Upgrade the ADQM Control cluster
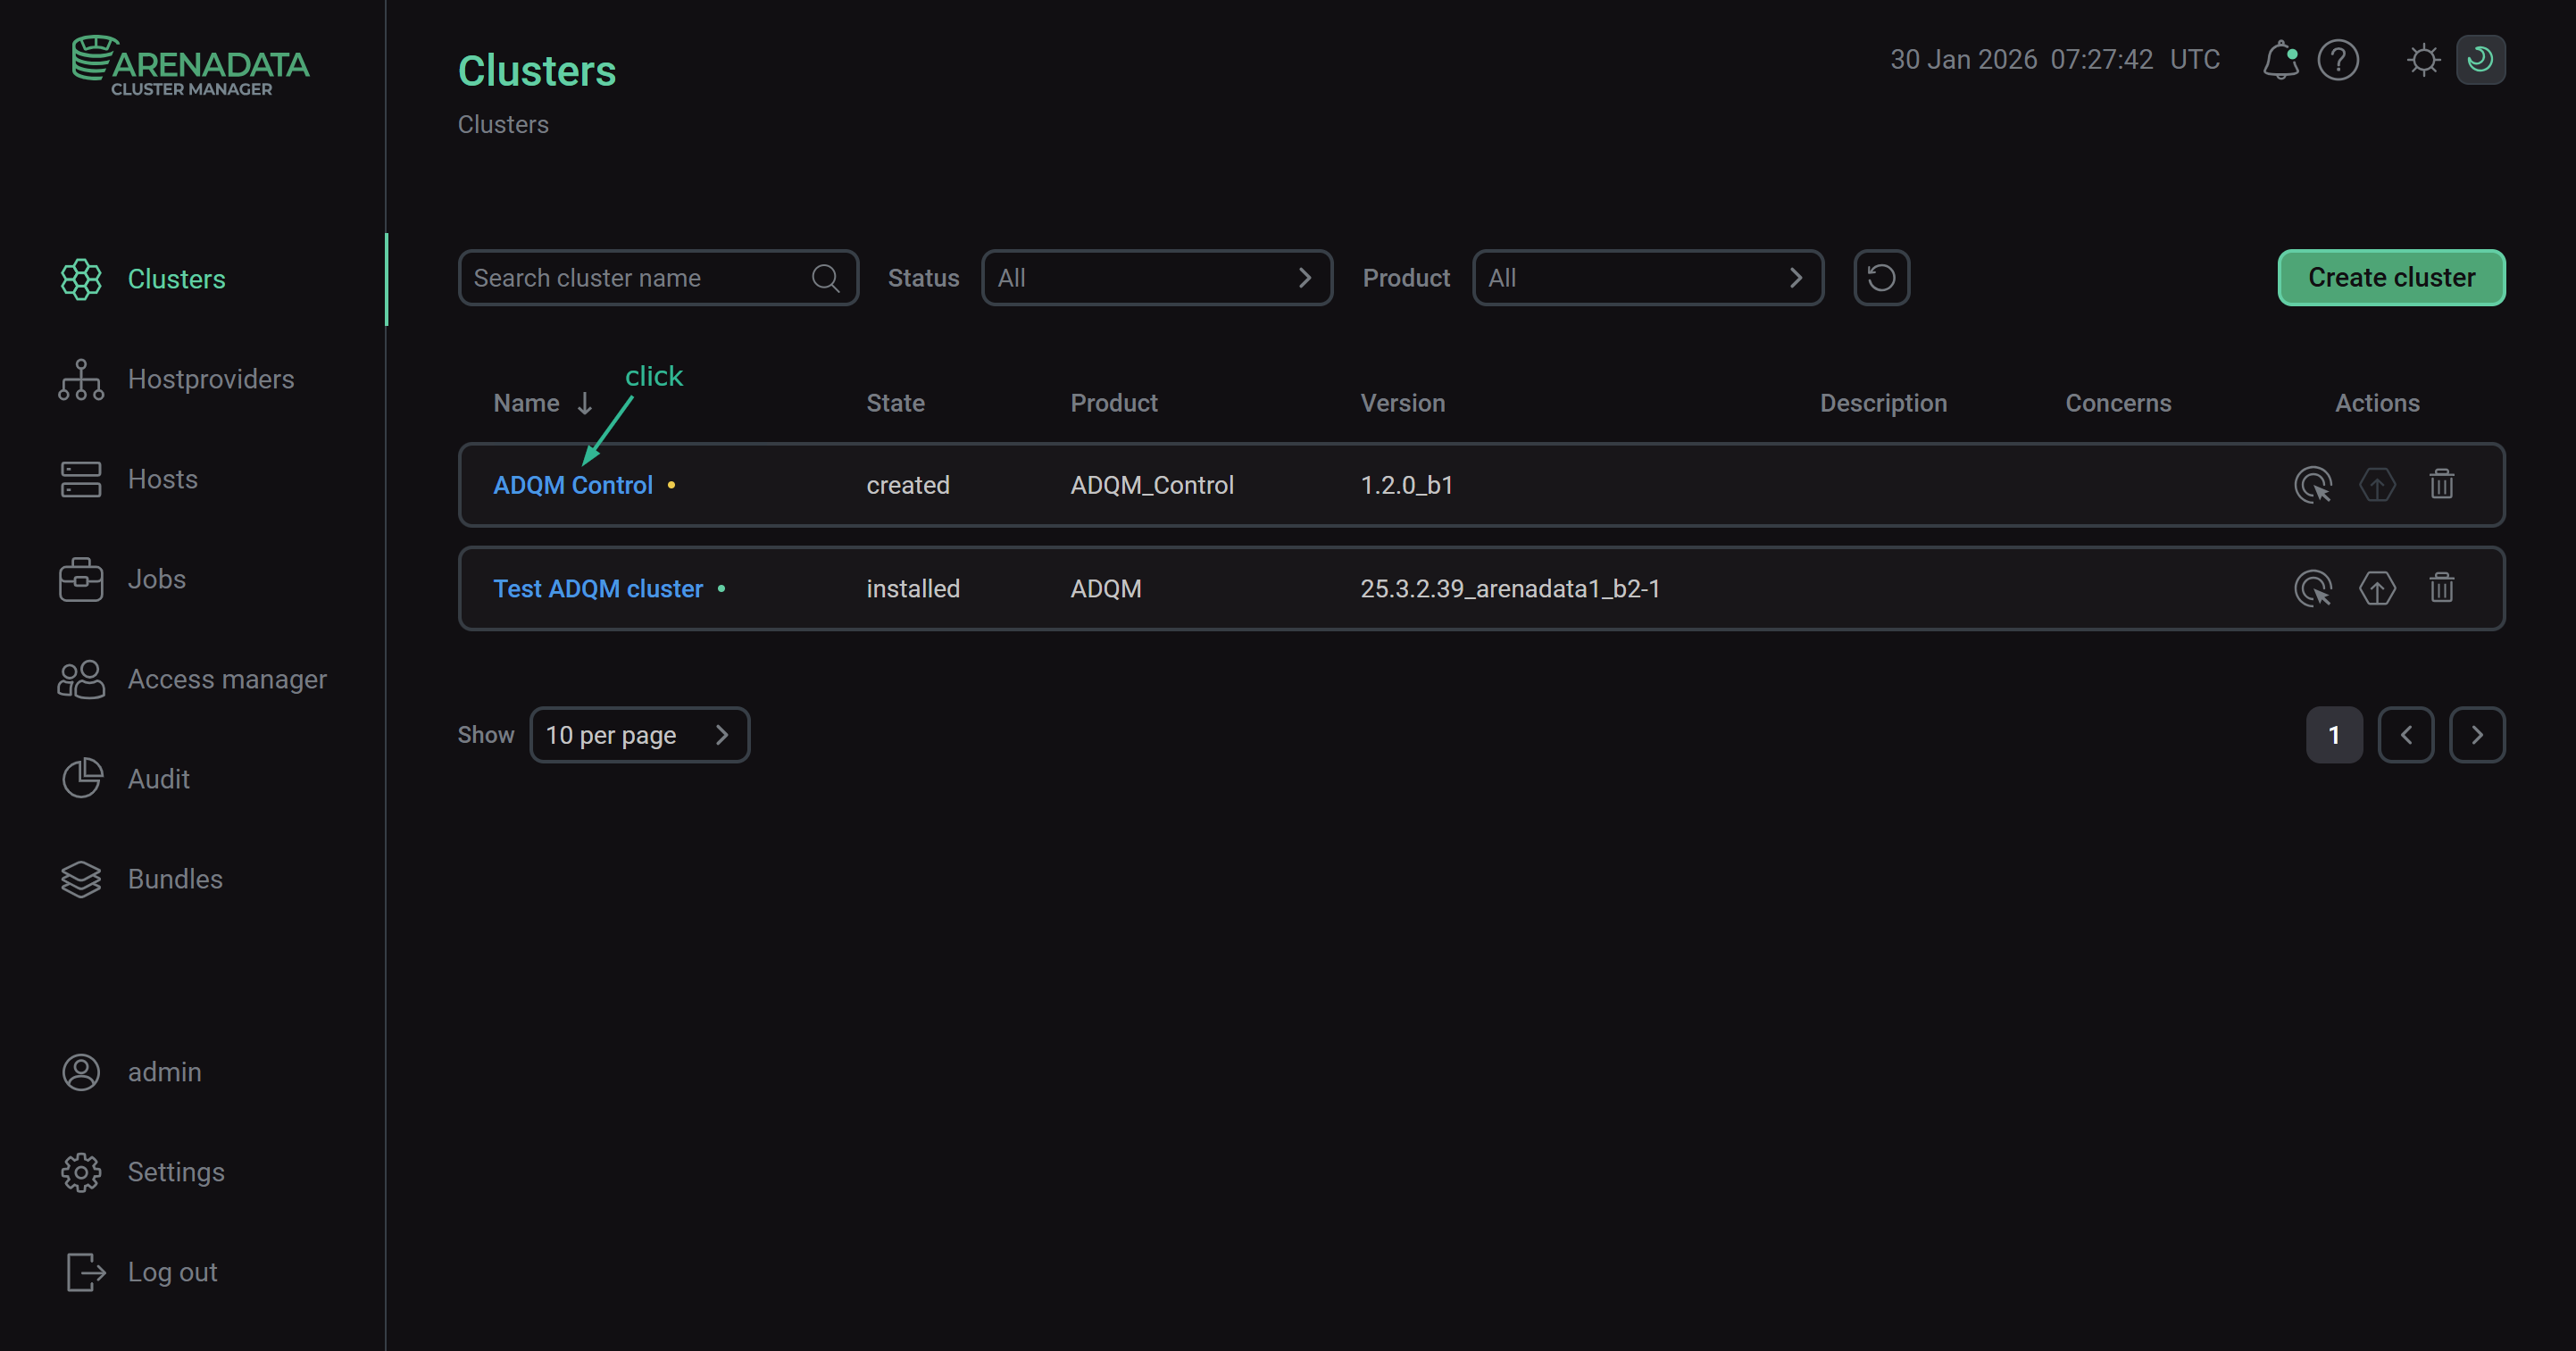This screenshot has width=2576, height=1351. click(x=2378, y=485)
